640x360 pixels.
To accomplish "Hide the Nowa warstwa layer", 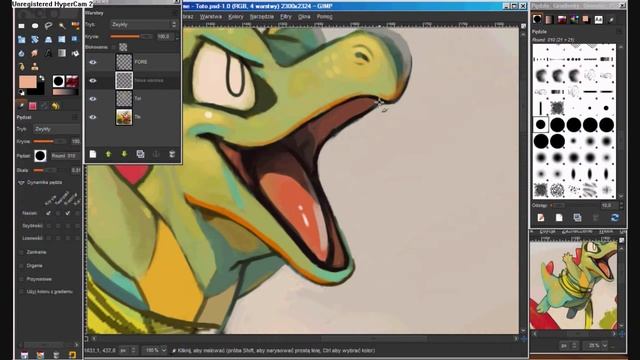I will [93, 80].
